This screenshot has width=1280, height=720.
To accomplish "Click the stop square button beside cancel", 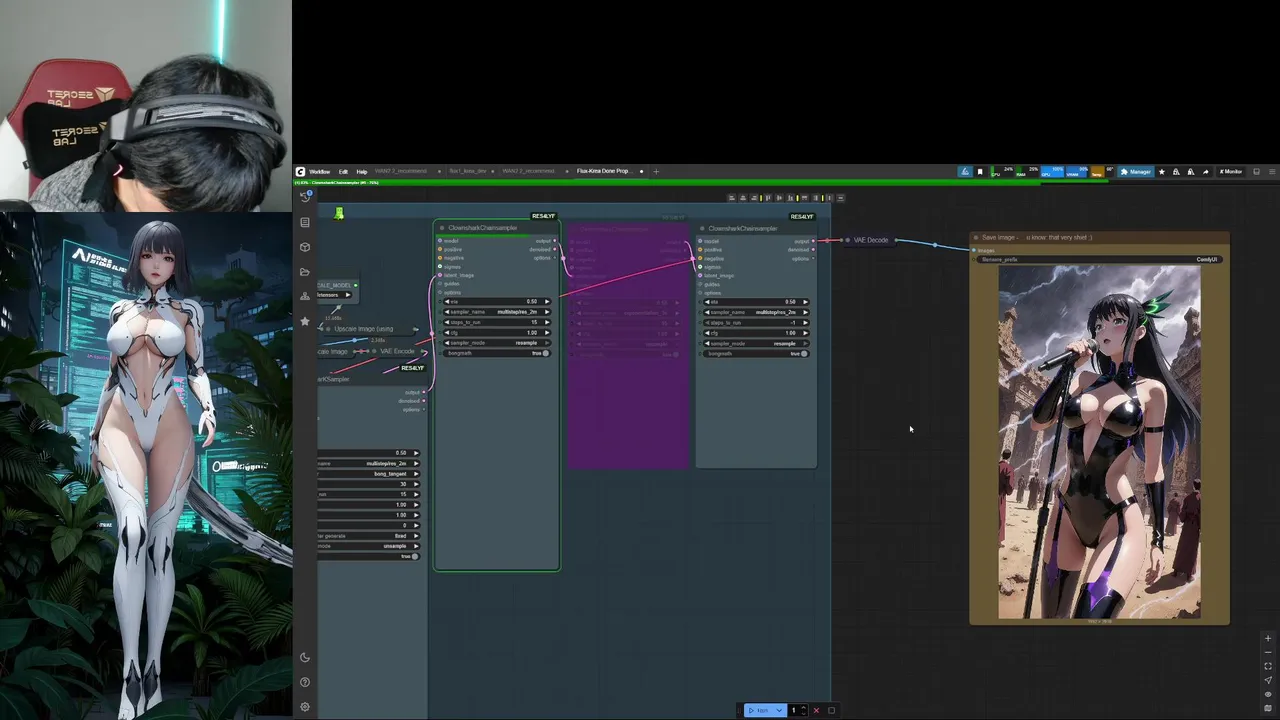I will (x=831, y=710).
